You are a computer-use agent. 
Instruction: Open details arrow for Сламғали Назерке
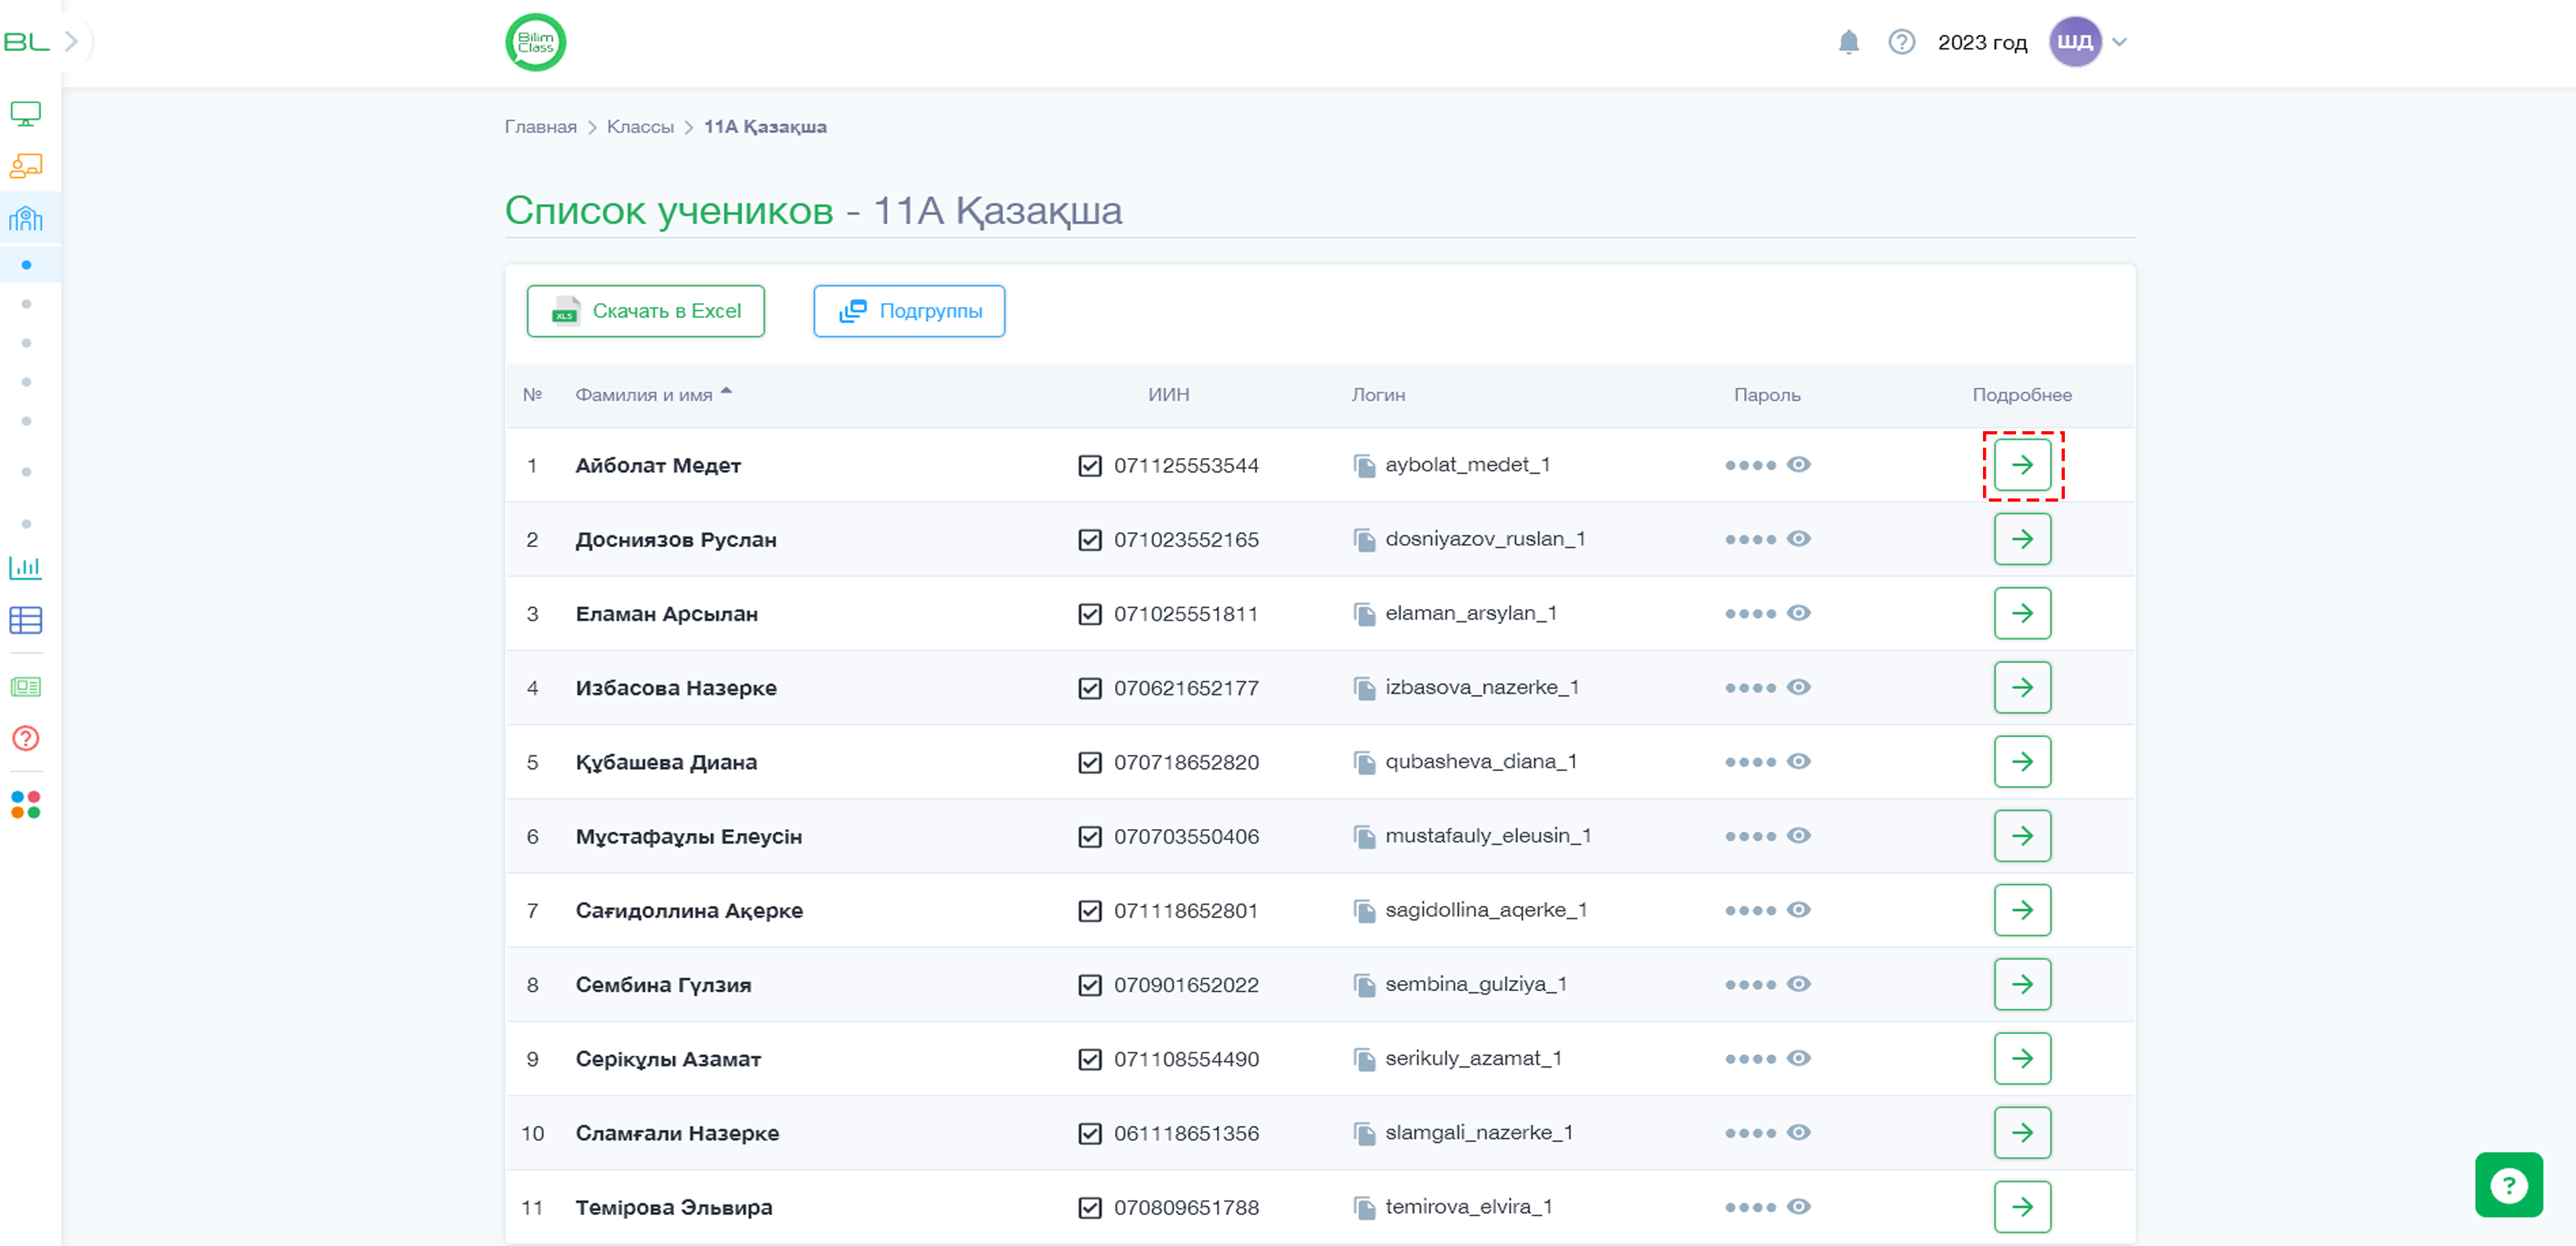[2022, 1132]
